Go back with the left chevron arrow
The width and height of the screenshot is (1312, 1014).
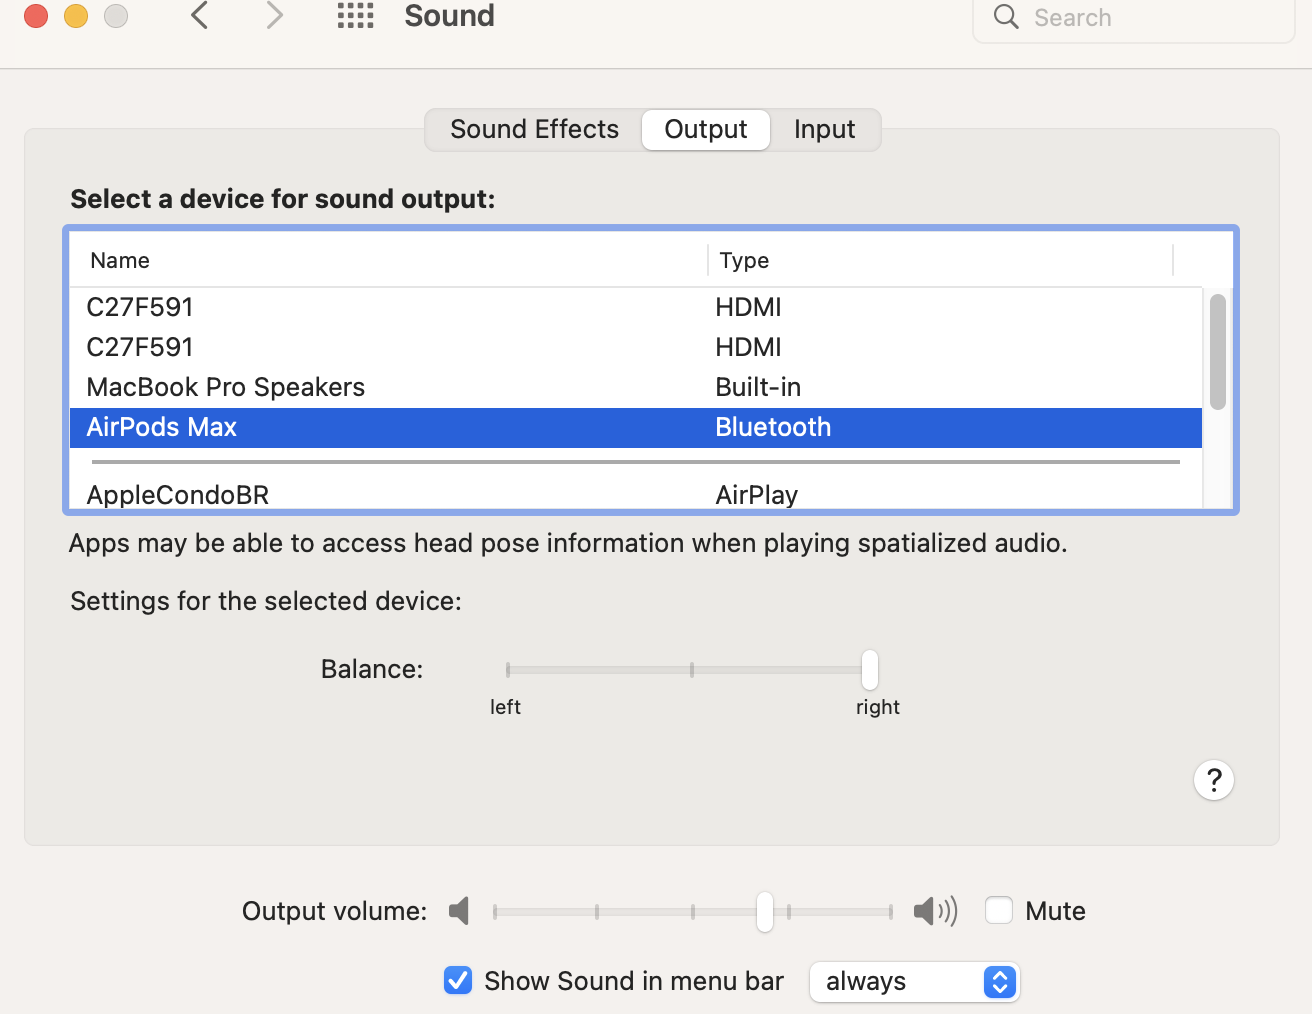coord(200,15)
